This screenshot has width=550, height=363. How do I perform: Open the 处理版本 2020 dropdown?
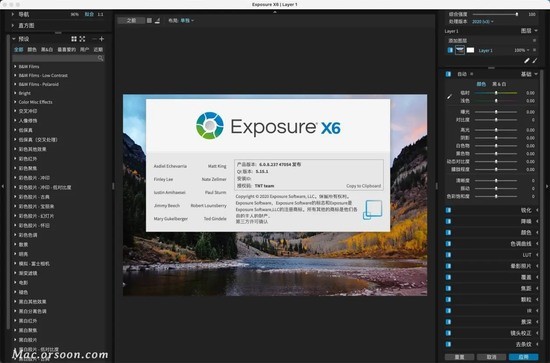[483, 22]
